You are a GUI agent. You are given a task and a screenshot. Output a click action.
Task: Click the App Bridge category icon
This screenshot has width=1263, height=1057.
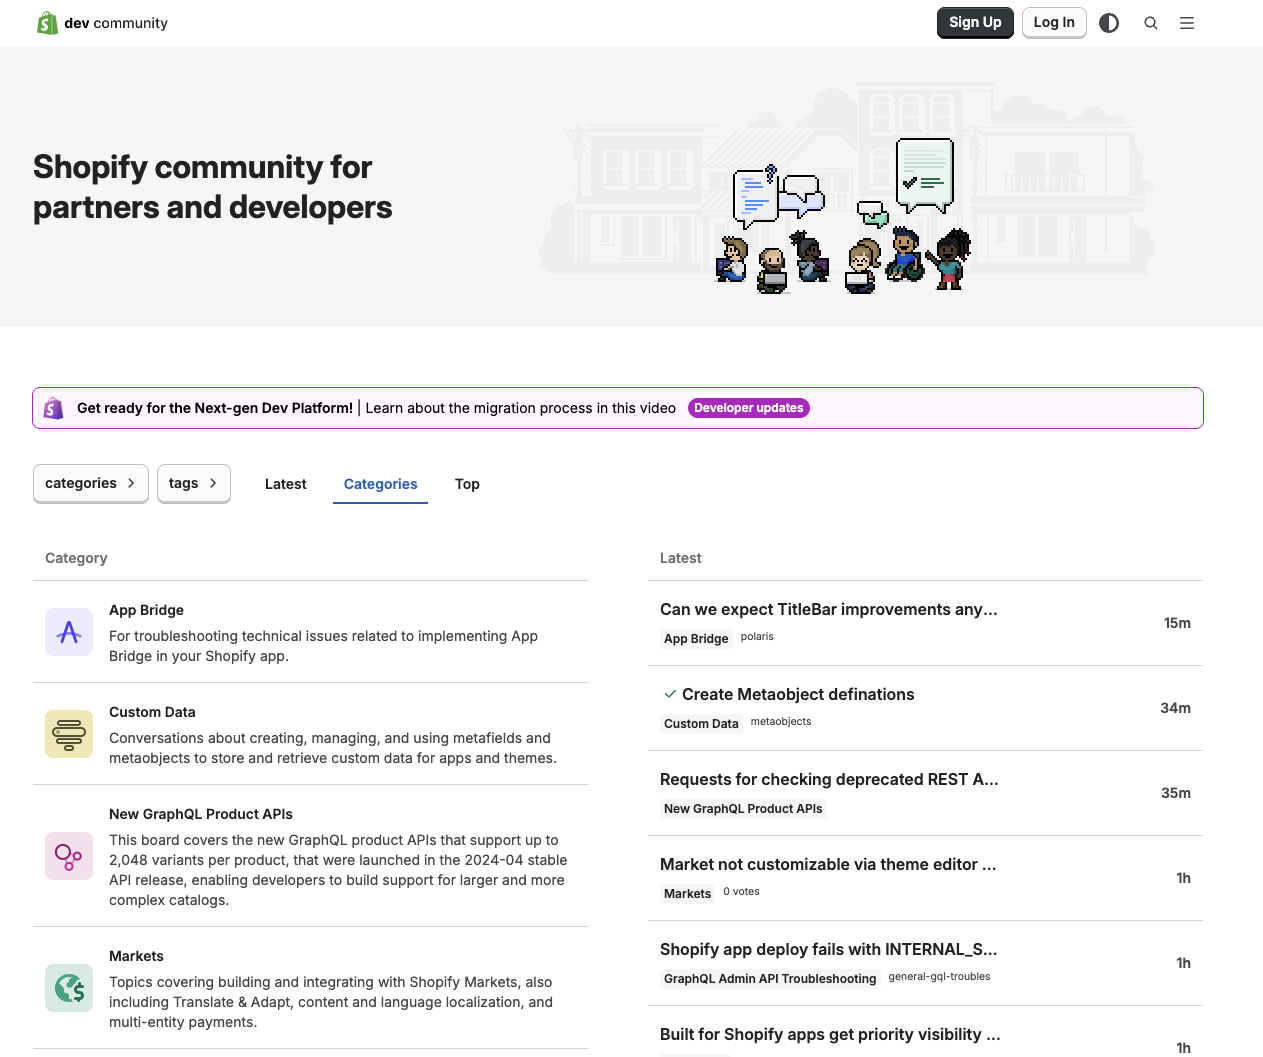[x=69, y=632]
